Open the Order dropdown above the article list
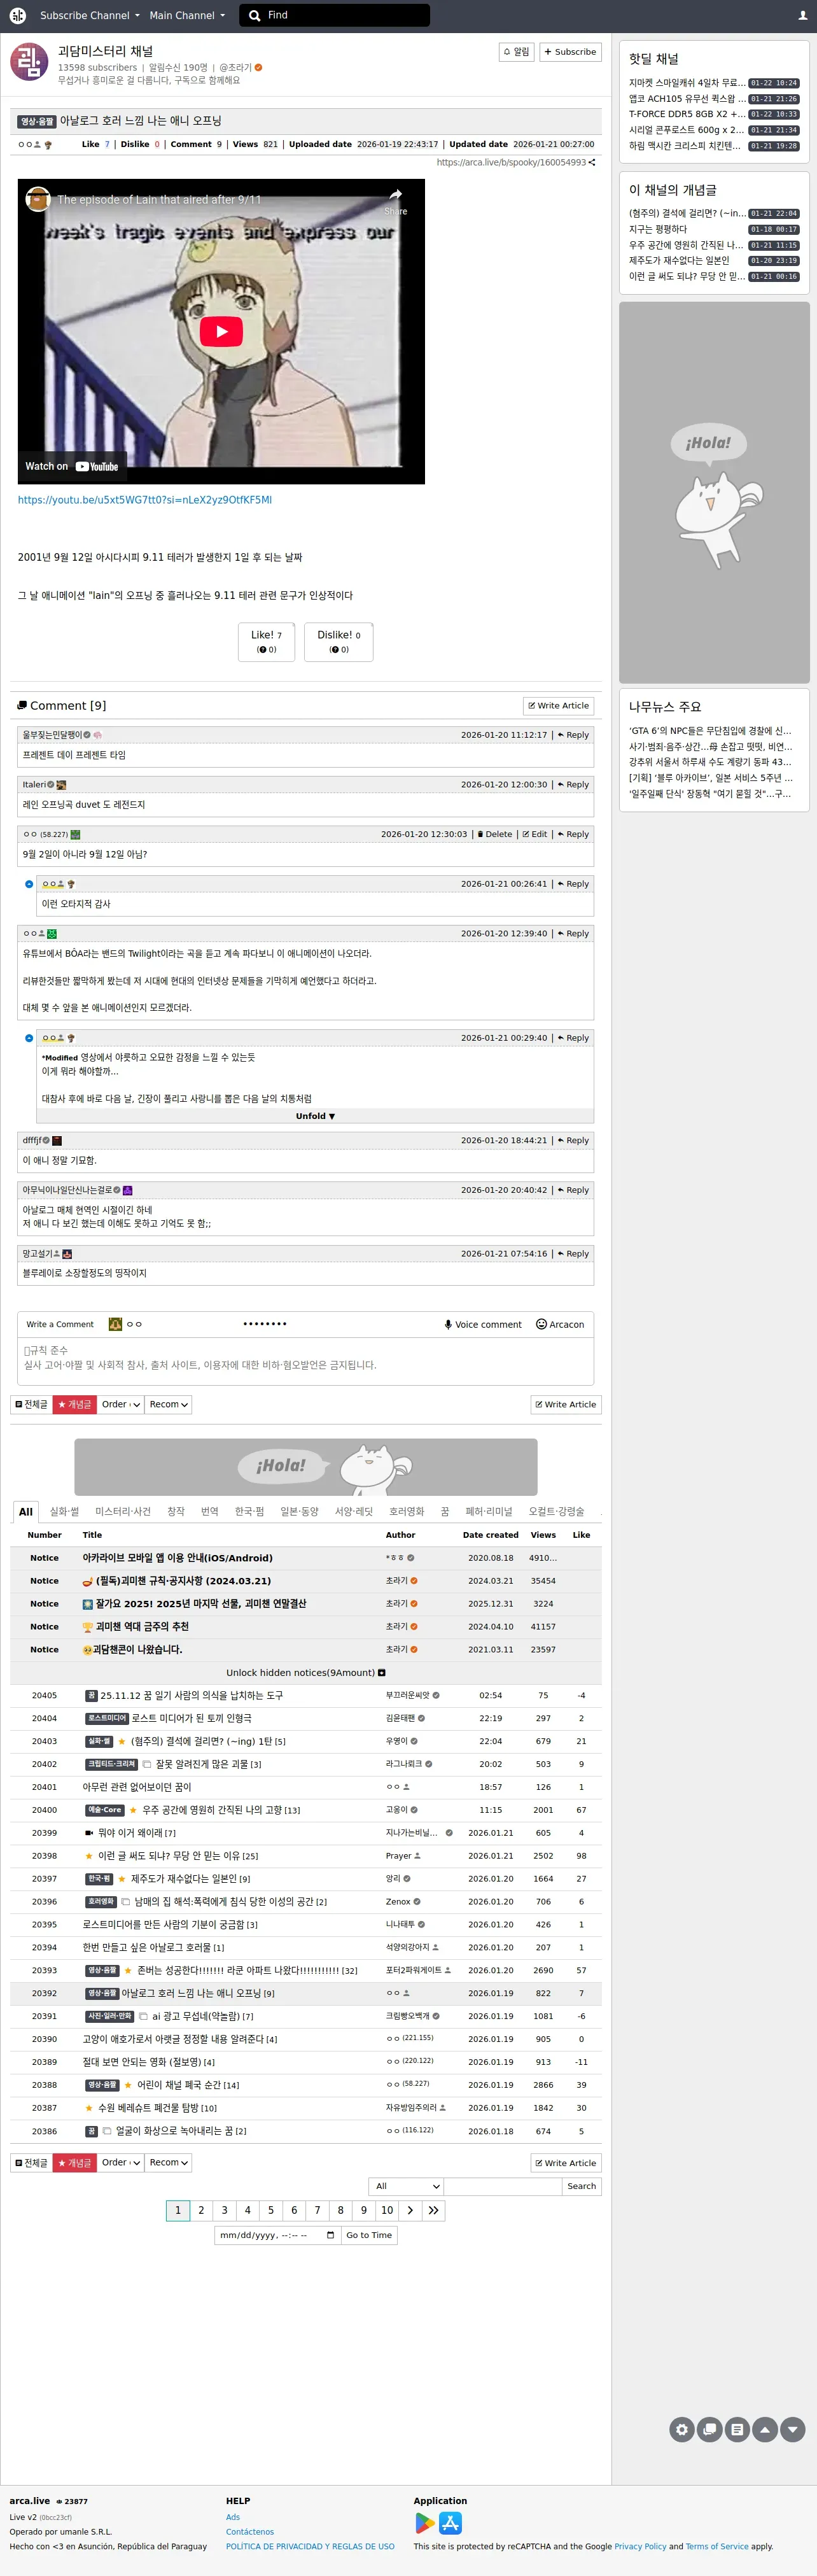The width and height of the screenshot is (817, 2576). pyautogui.click(x=120, y=1405)
